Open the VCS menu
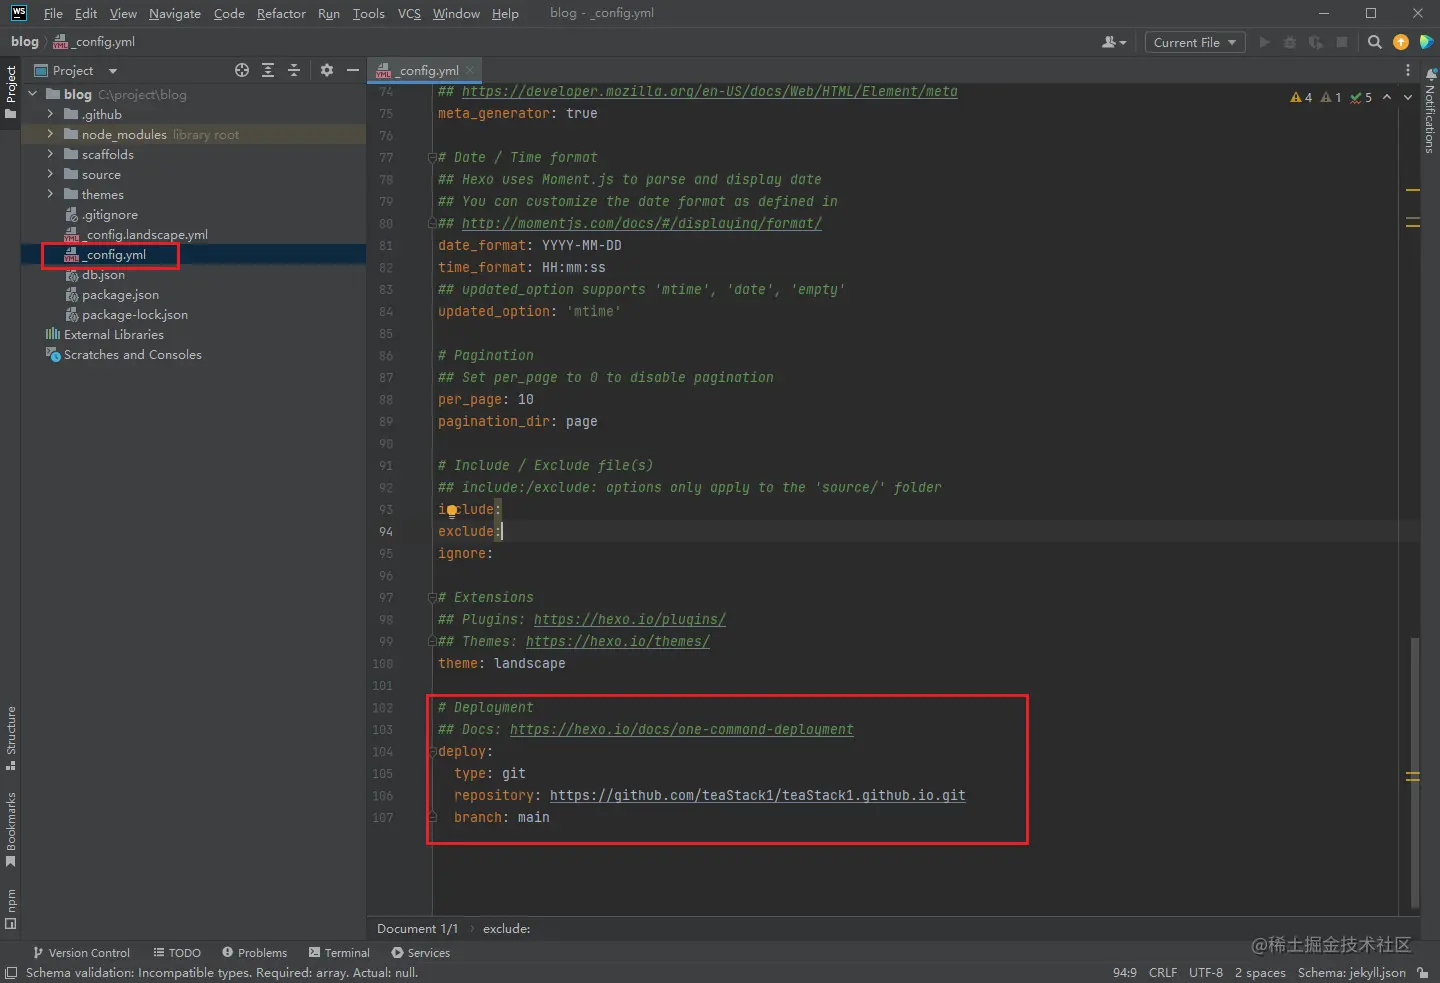 pyautogui.click(x=409, y=13)
